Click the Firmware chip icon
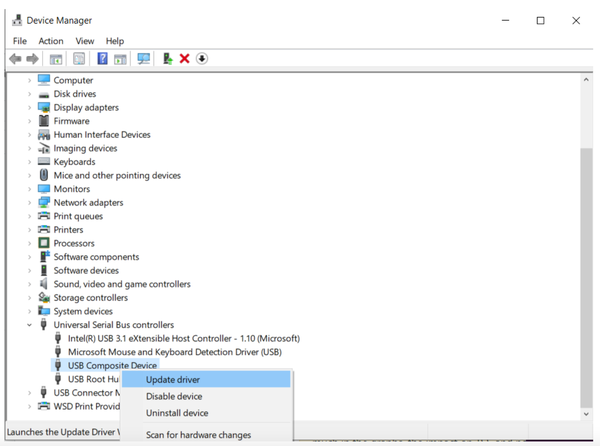The height and width of the screenshot is (446, 600). [44, 121]
